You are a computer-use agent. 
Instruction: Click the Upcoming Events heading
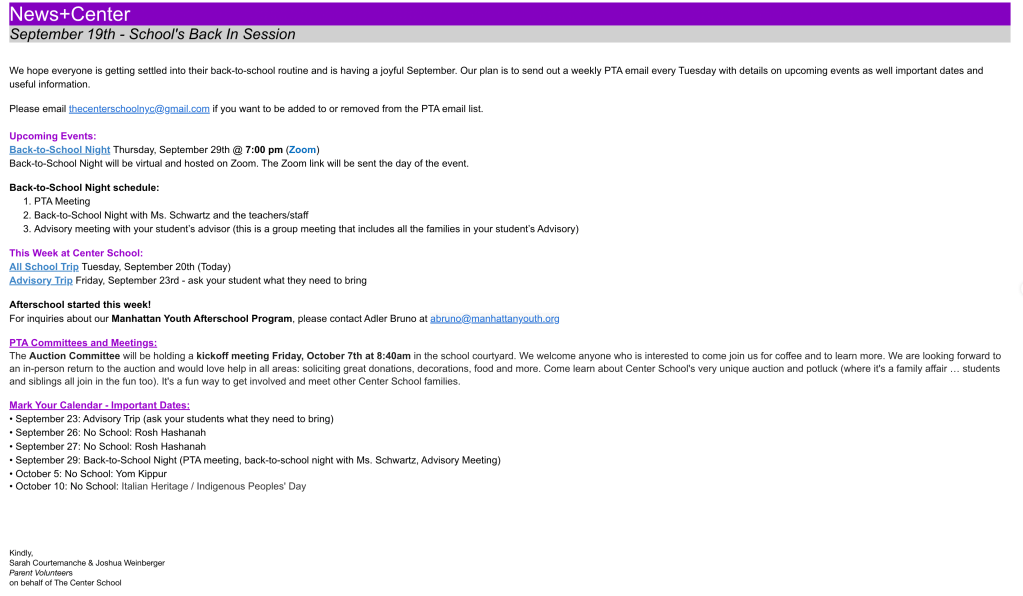click(x=53, y=136)
